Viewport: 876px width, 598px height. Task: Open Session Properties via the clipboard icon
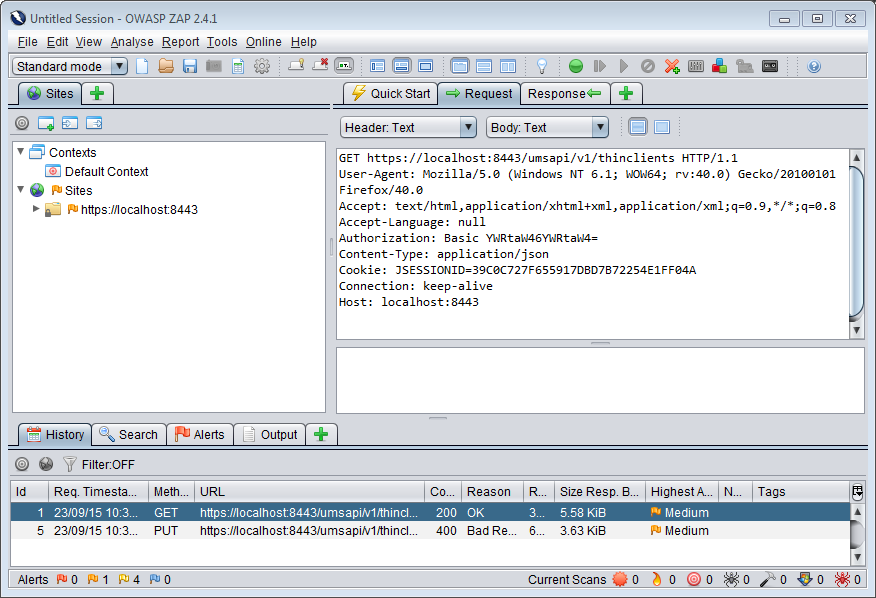238,65
